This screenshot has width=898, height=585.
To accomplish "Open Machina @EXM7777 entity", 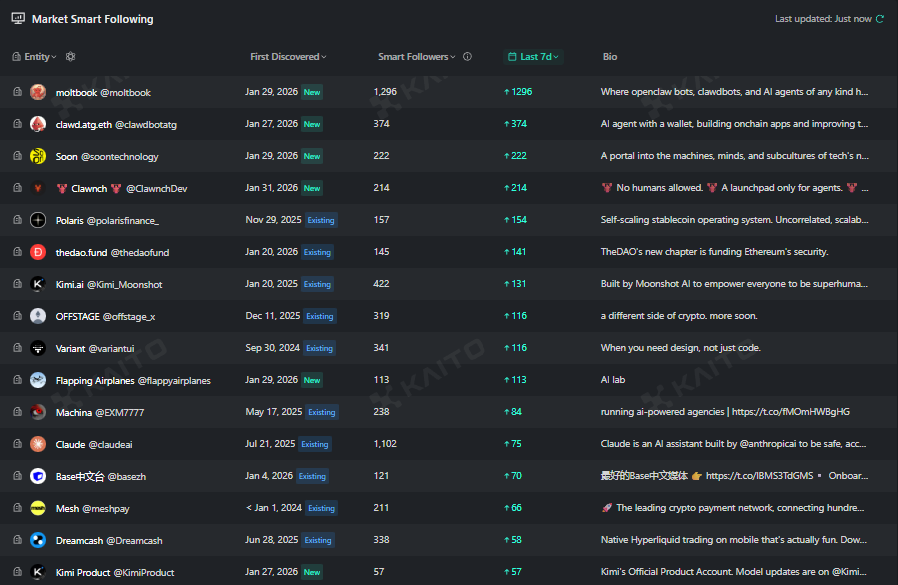I will click(x=100, y=413).
